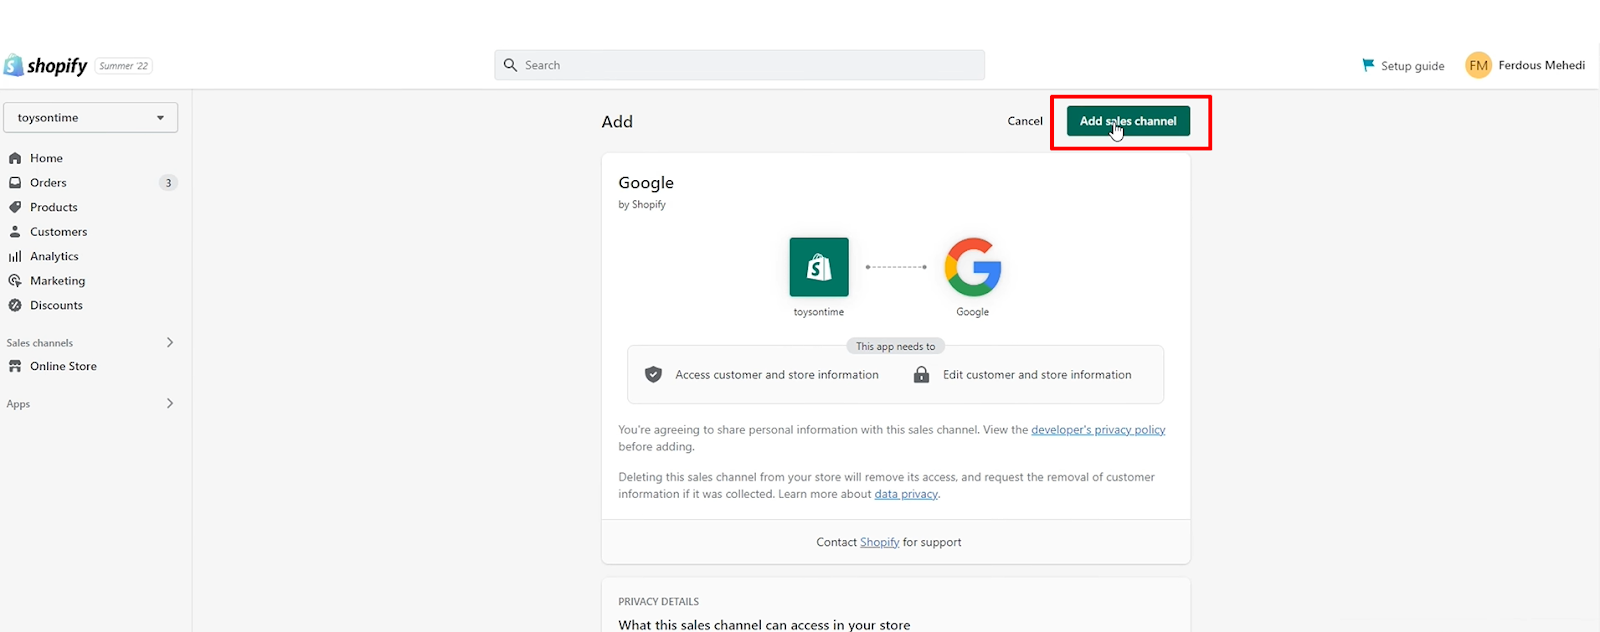Click the padlock icon

(921, 374)
